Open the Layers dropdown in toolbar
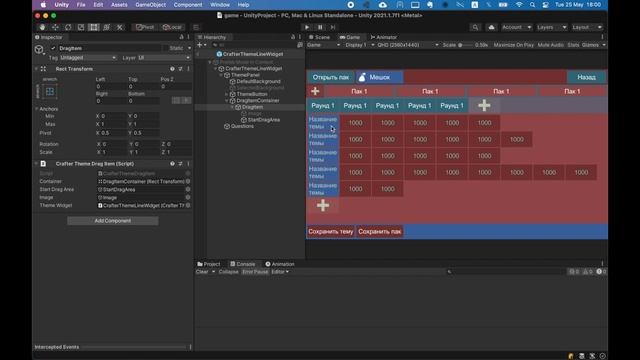640x360 pixels. (x=551, y=27)
